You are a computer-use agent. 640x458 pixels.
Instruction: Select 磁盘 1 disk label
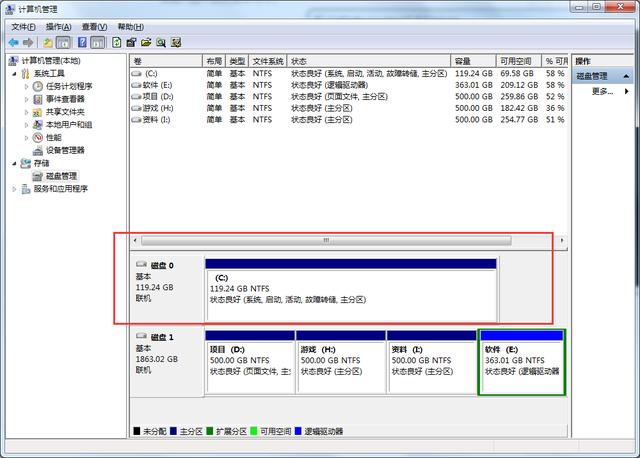coord(154,337)
